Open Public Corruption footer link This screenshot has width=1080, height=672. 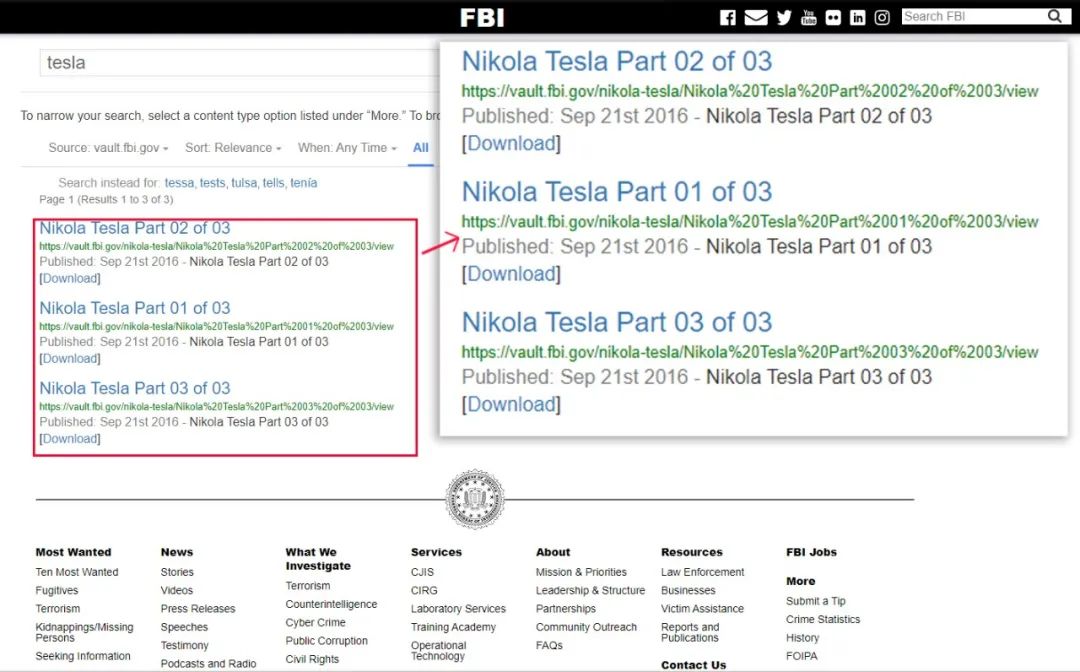[326, 640]
